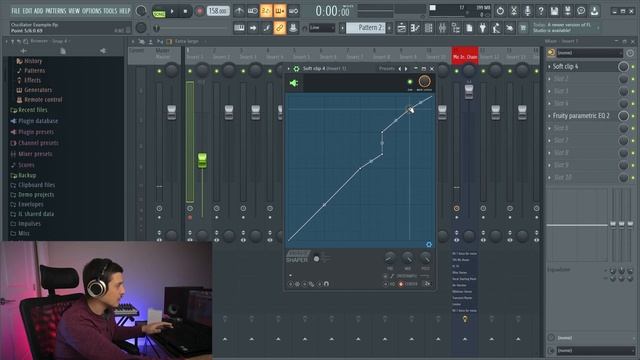Open the Playlist view icon
This screenshot has height=360, width=640.
point(402,28)
